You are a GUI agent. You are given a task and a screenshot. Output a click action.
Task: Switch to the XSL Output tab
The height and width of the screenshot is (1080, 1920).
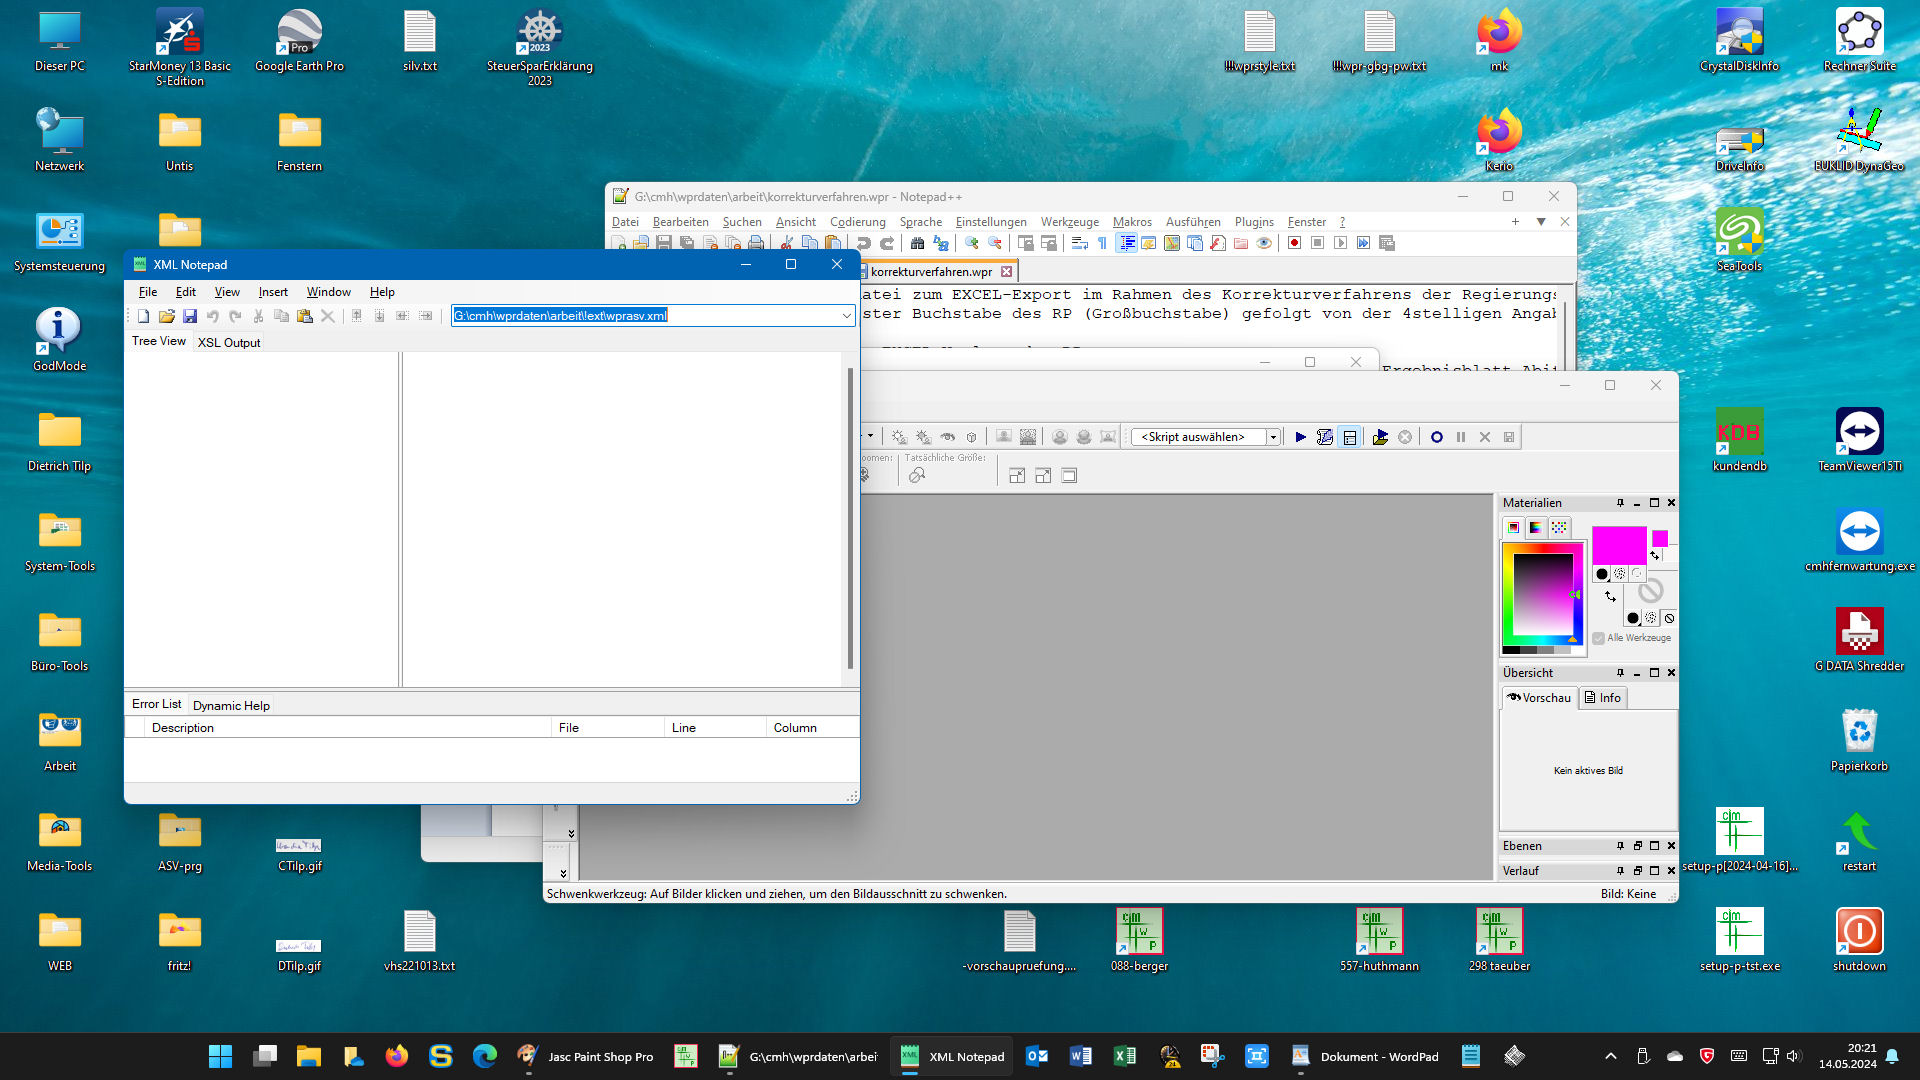[229, 342]
